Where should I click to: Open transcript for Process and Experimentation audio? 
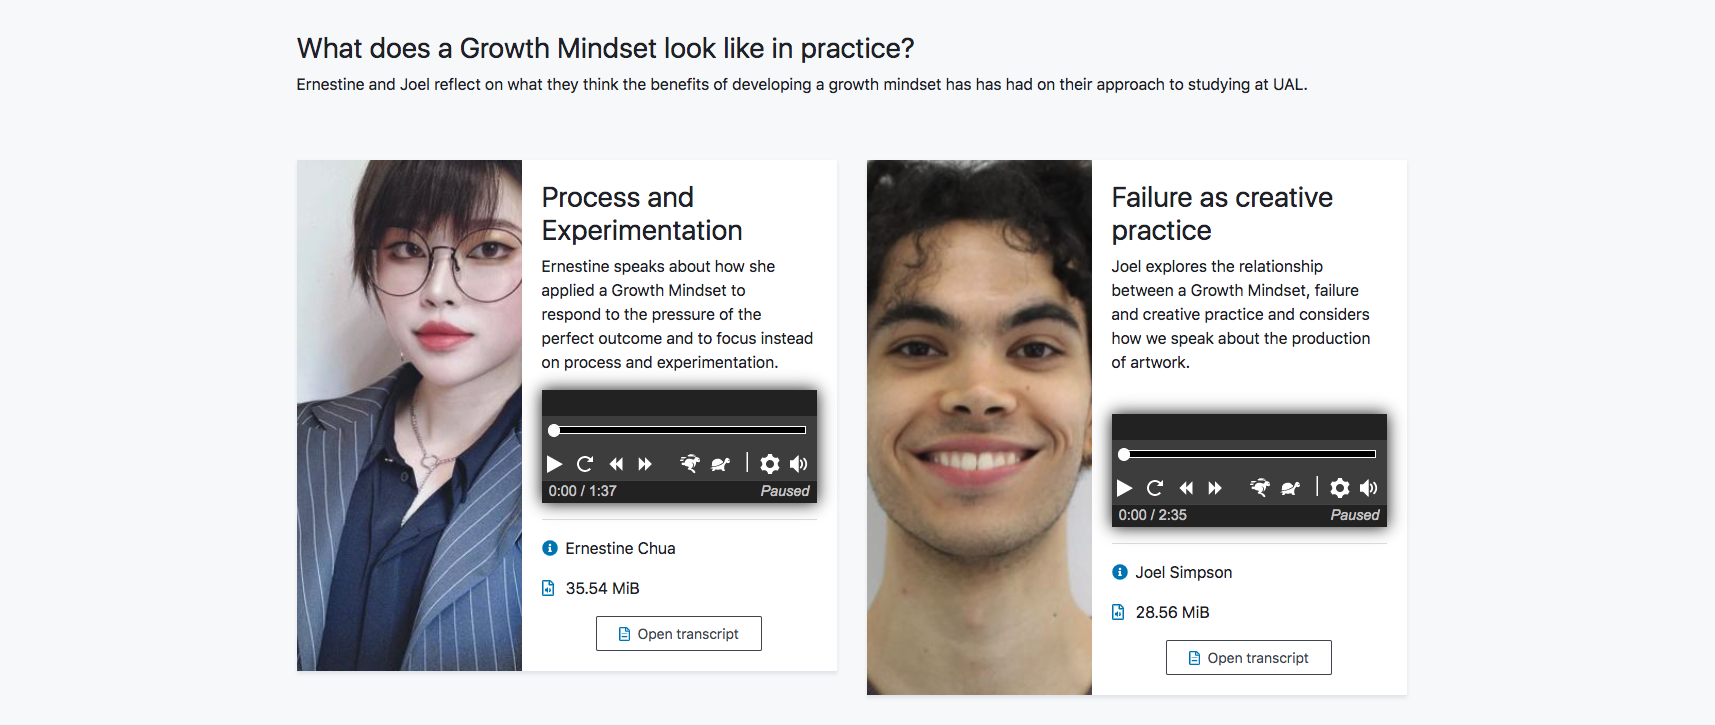679,633
